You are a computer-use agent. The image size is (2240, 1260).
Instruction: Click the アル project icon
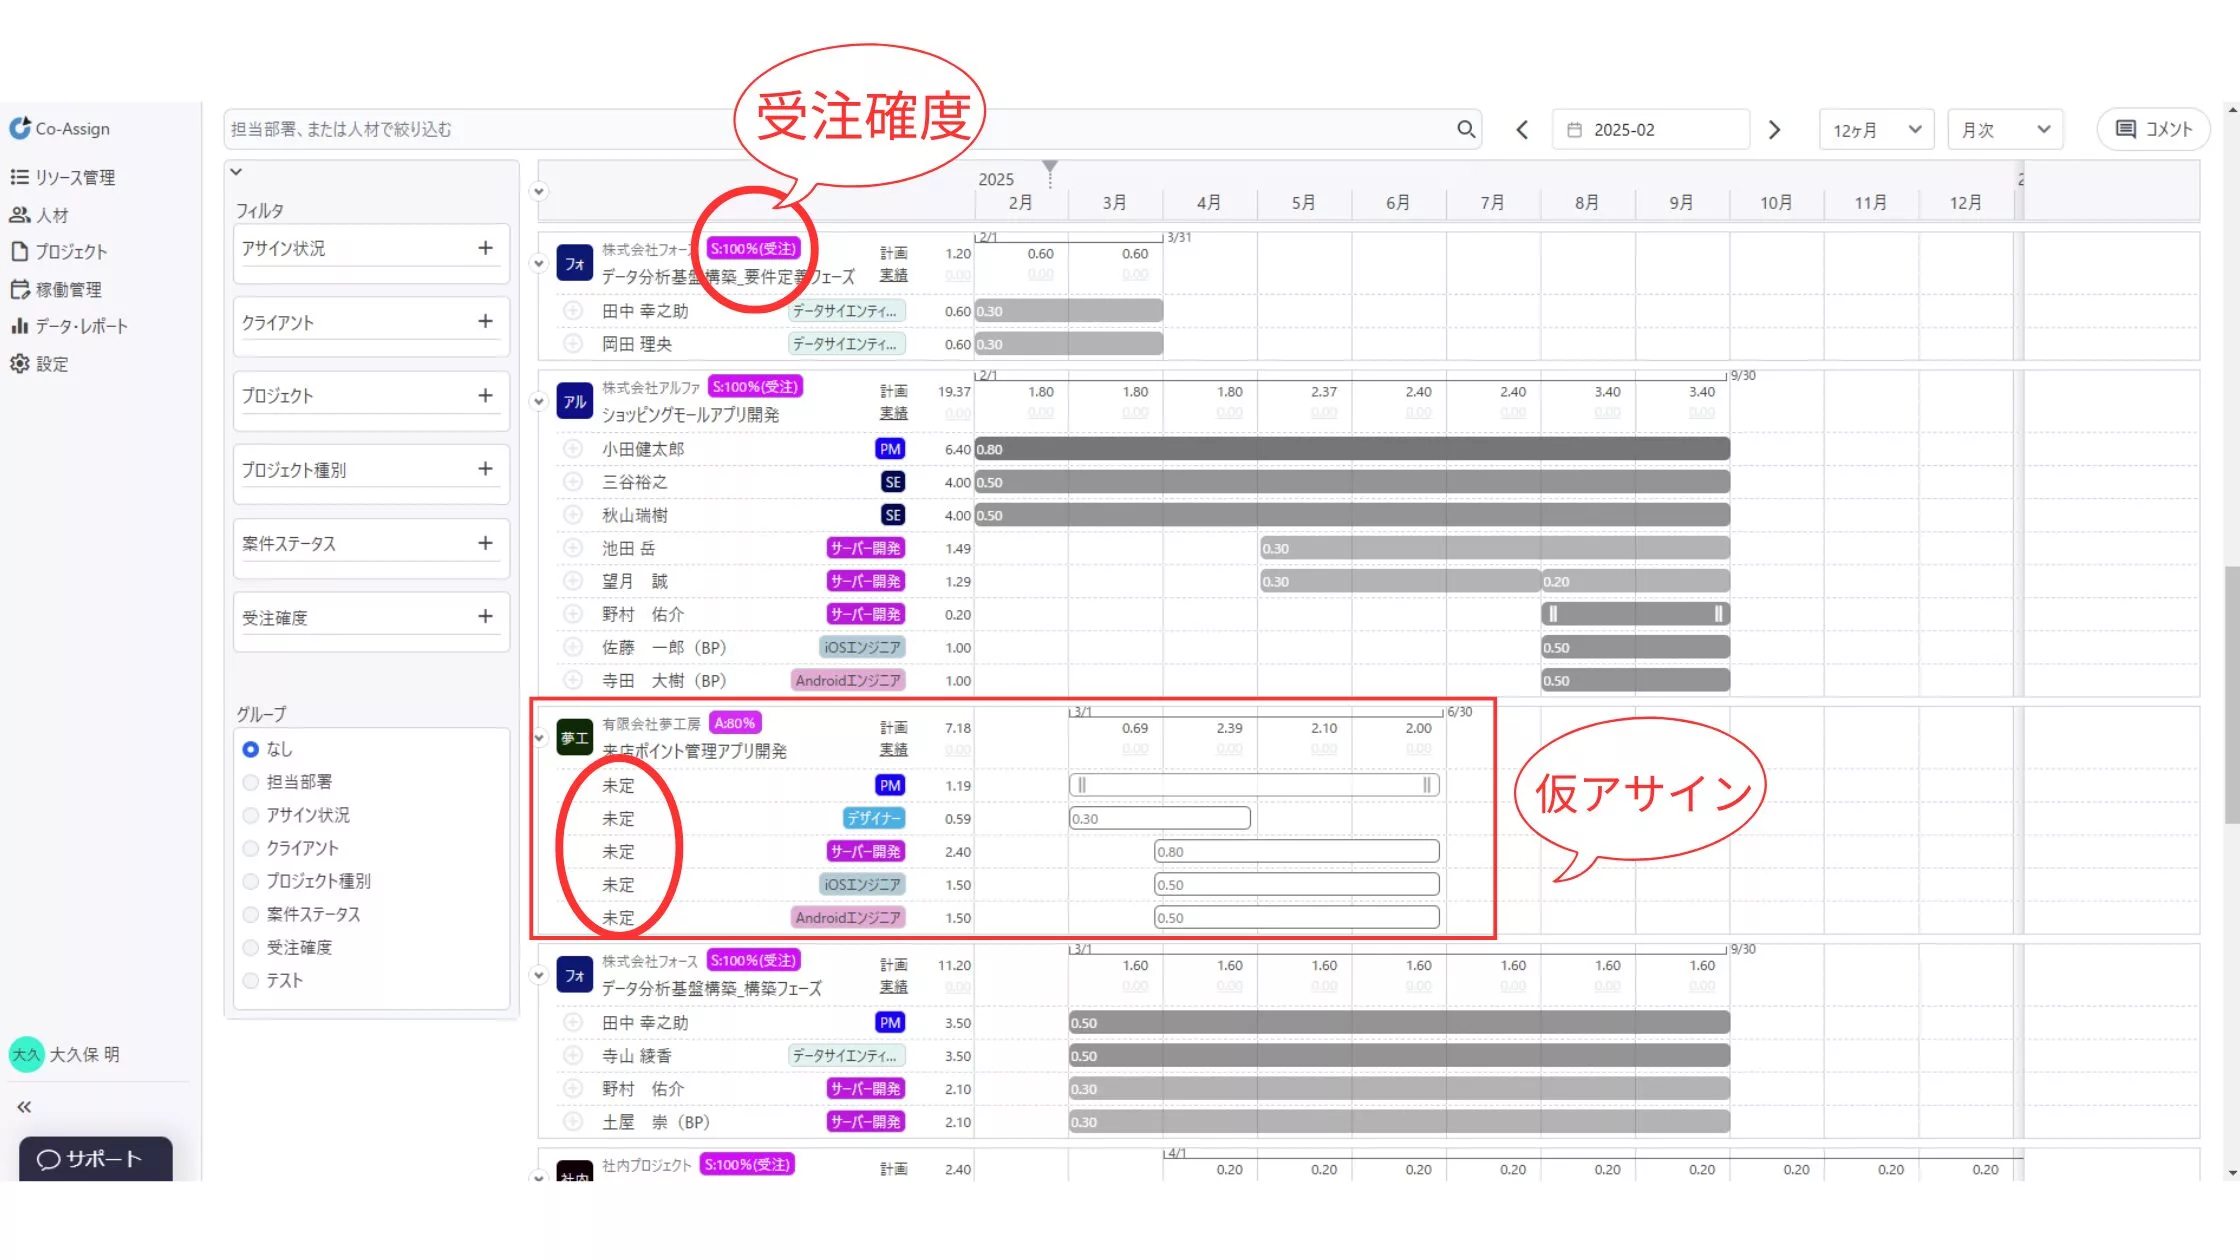tap(575, 402)
